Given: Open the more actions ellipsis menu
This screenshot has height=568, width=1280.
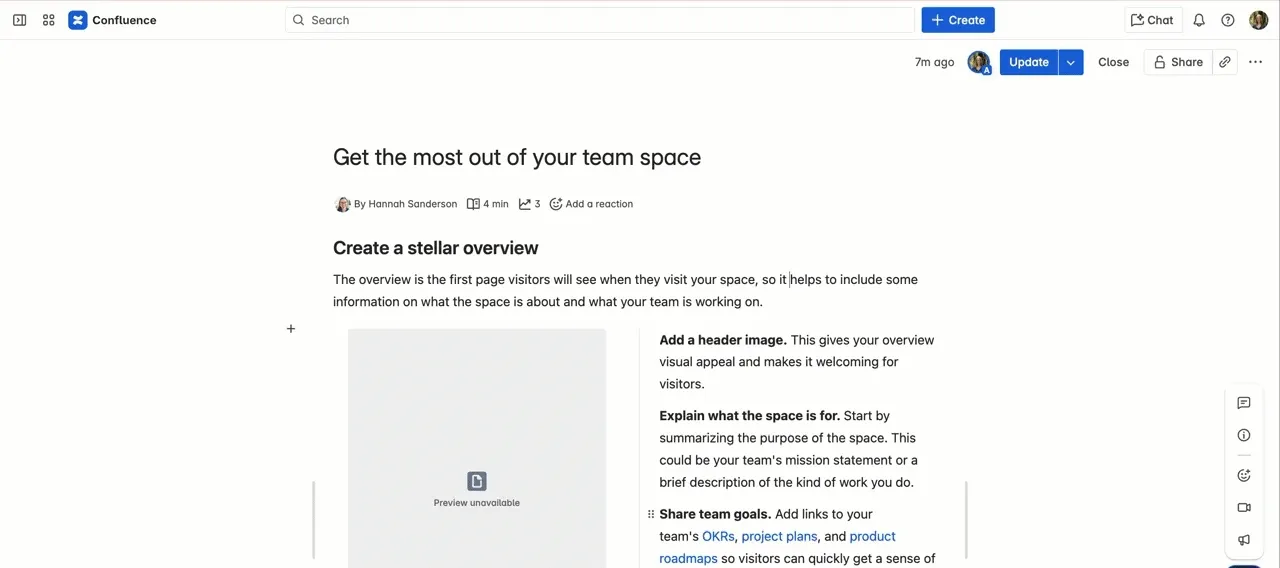Looking at the screenshot, I should pyautogui.click(x=1256, y=62).
